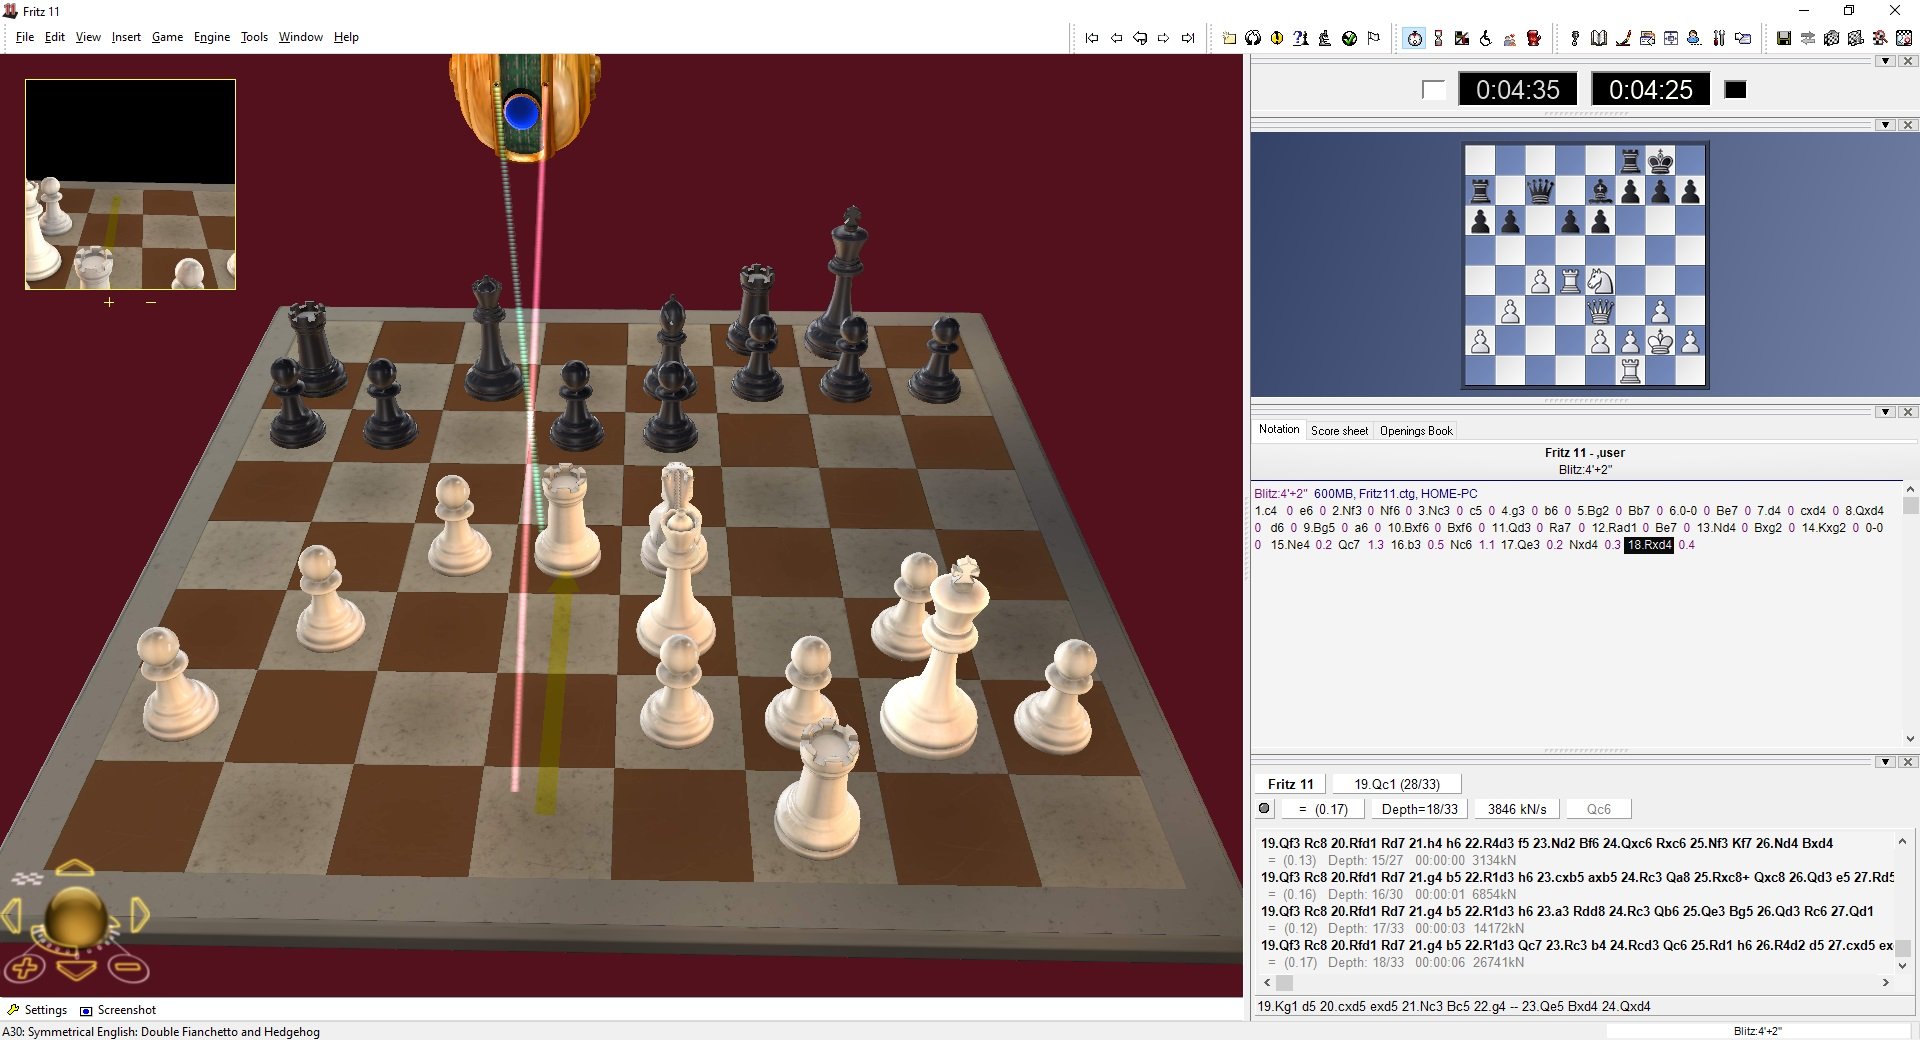Screen dimensions: 1920x1040
Task: Jump to end of game arrow
Action: point(1188,38)
